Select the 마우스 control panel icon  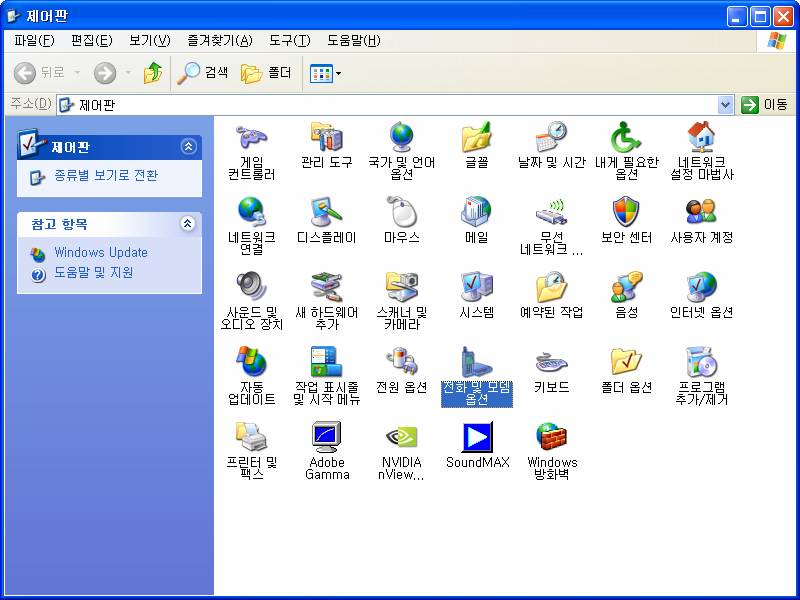(401, 212)
